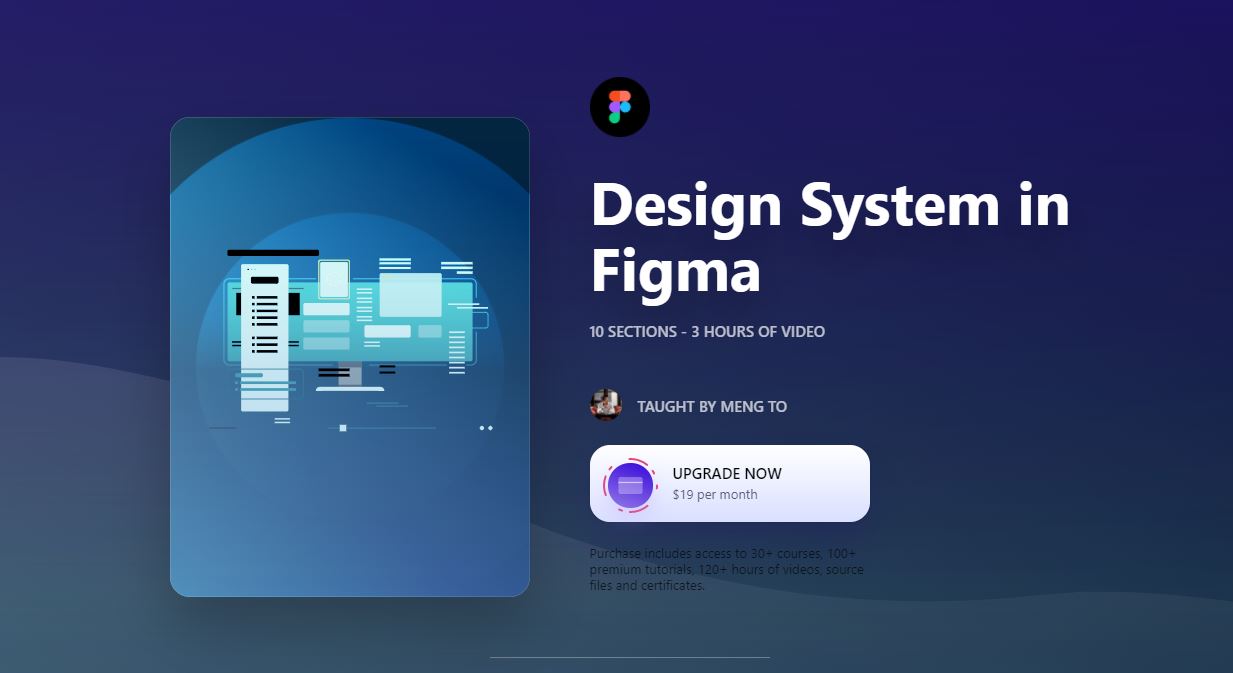Open the course illustration card
This screenshot has height=673, width=1233.
(350, 357)
